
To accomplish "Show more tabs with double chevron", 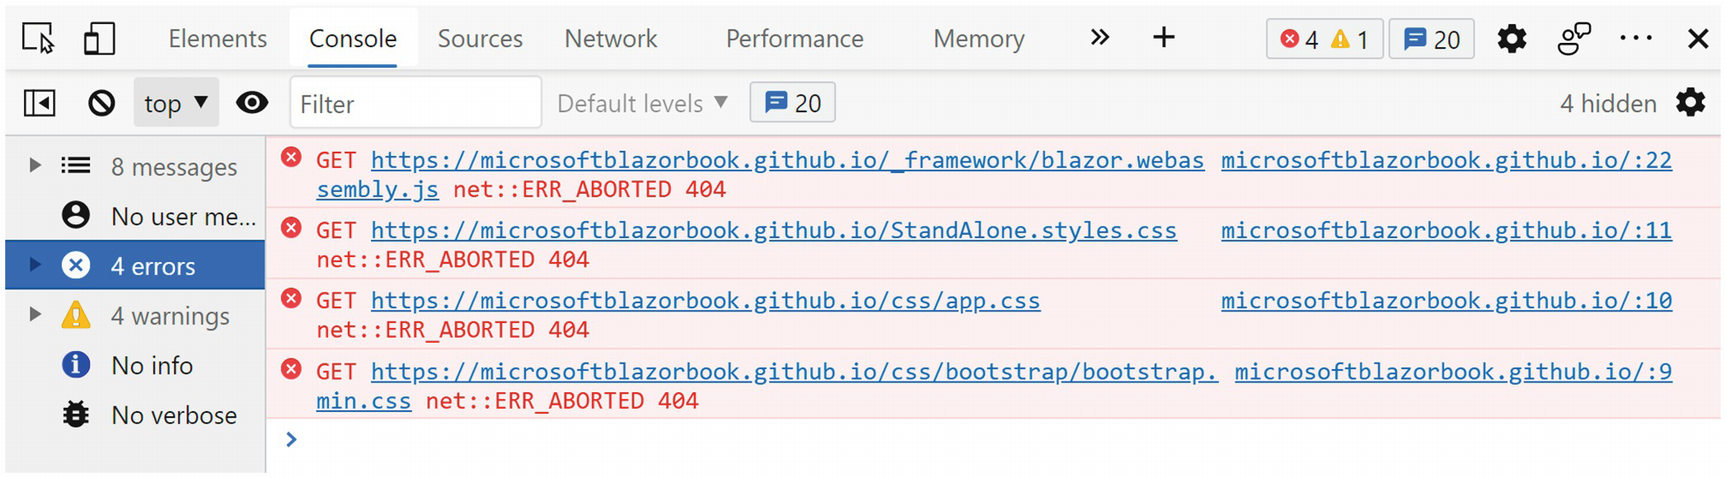I will [1100, 38].
